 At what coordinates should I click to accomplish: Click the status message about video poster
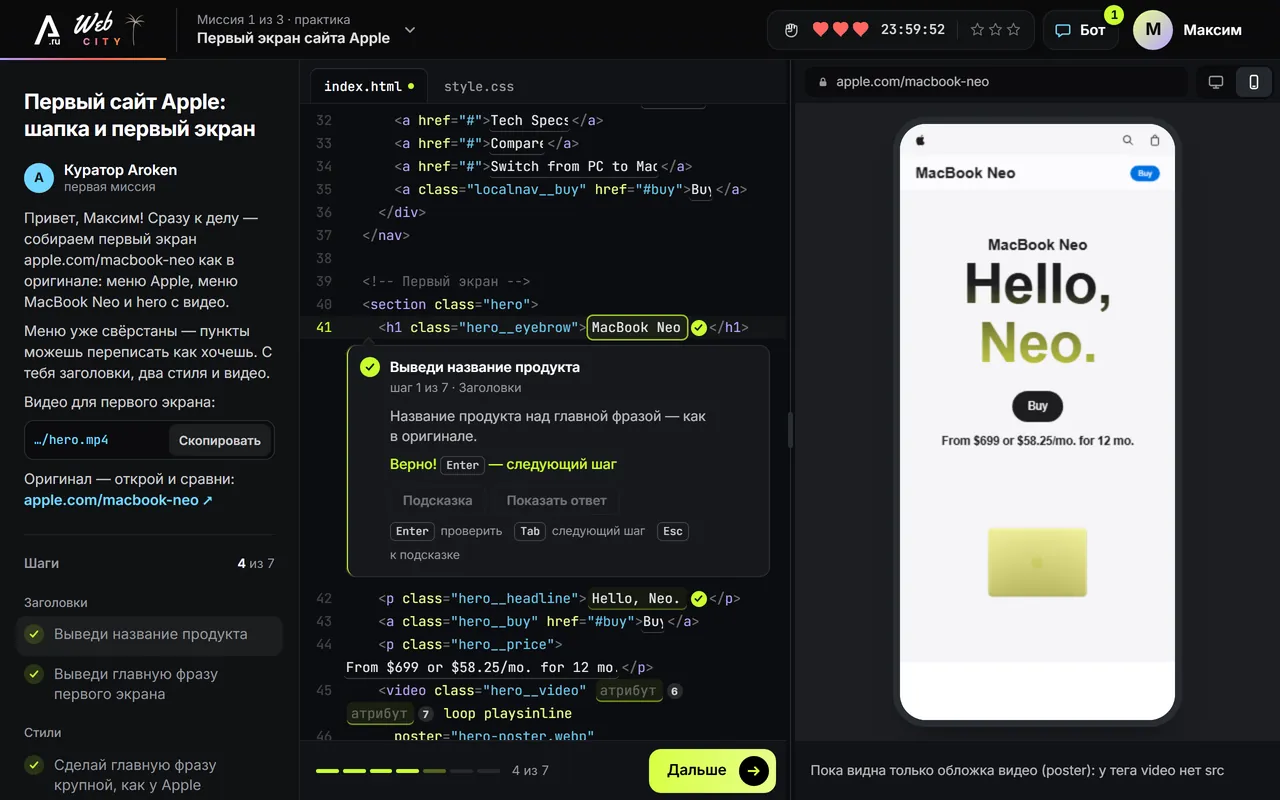(1017, 770)
